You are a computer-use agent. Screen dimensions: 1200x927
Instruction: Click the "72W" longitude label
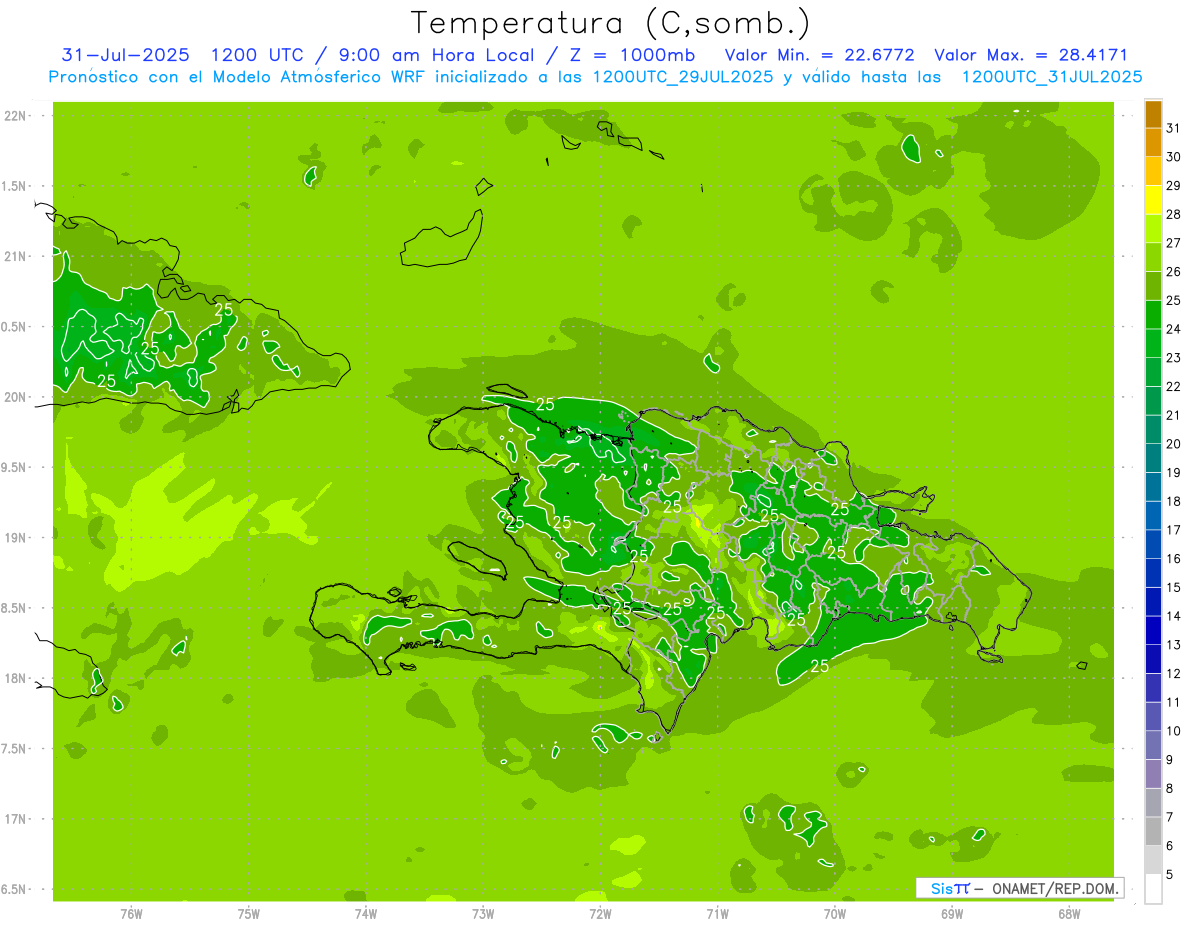click(600, 914)
